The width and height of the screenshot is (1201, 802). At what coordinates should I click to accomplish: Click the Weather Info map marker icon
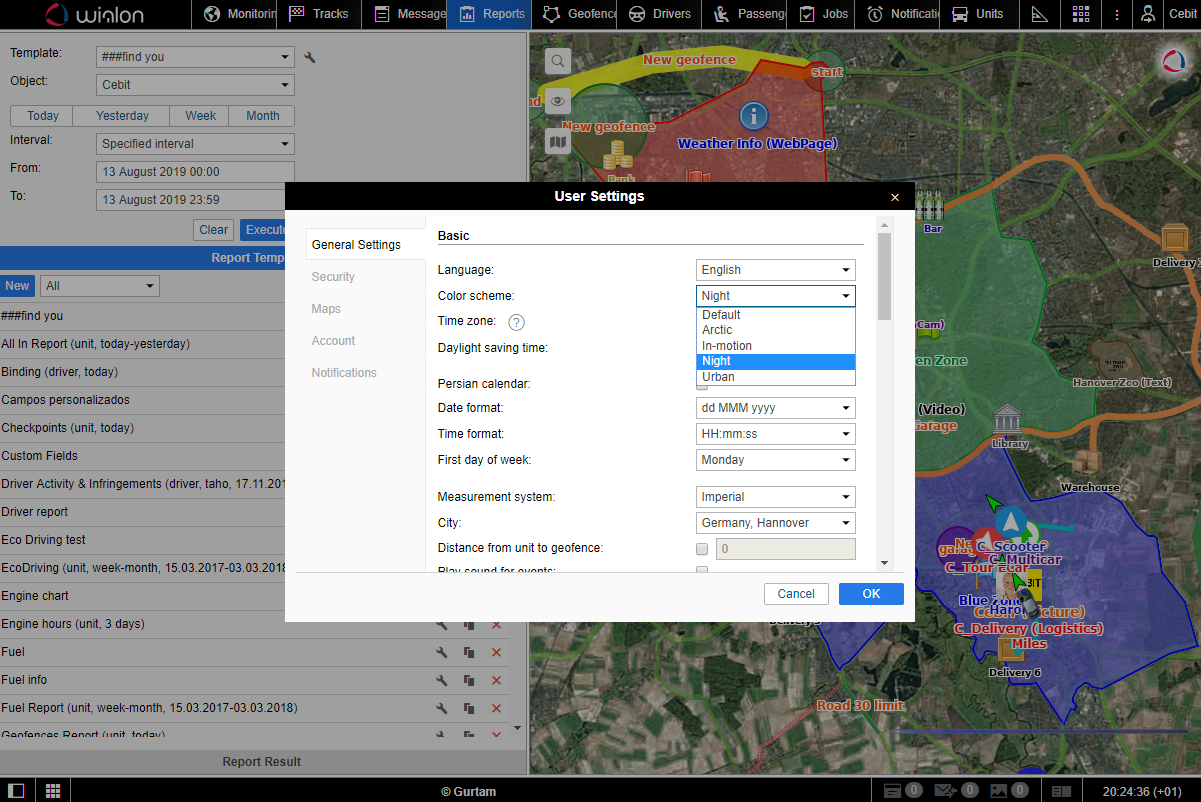coord(753,116)
